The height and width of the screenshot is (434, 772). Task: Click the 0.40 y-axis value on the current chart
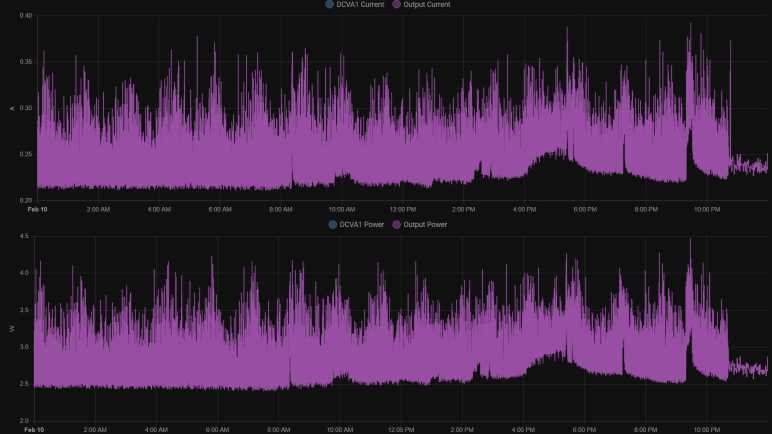(26, 16)
